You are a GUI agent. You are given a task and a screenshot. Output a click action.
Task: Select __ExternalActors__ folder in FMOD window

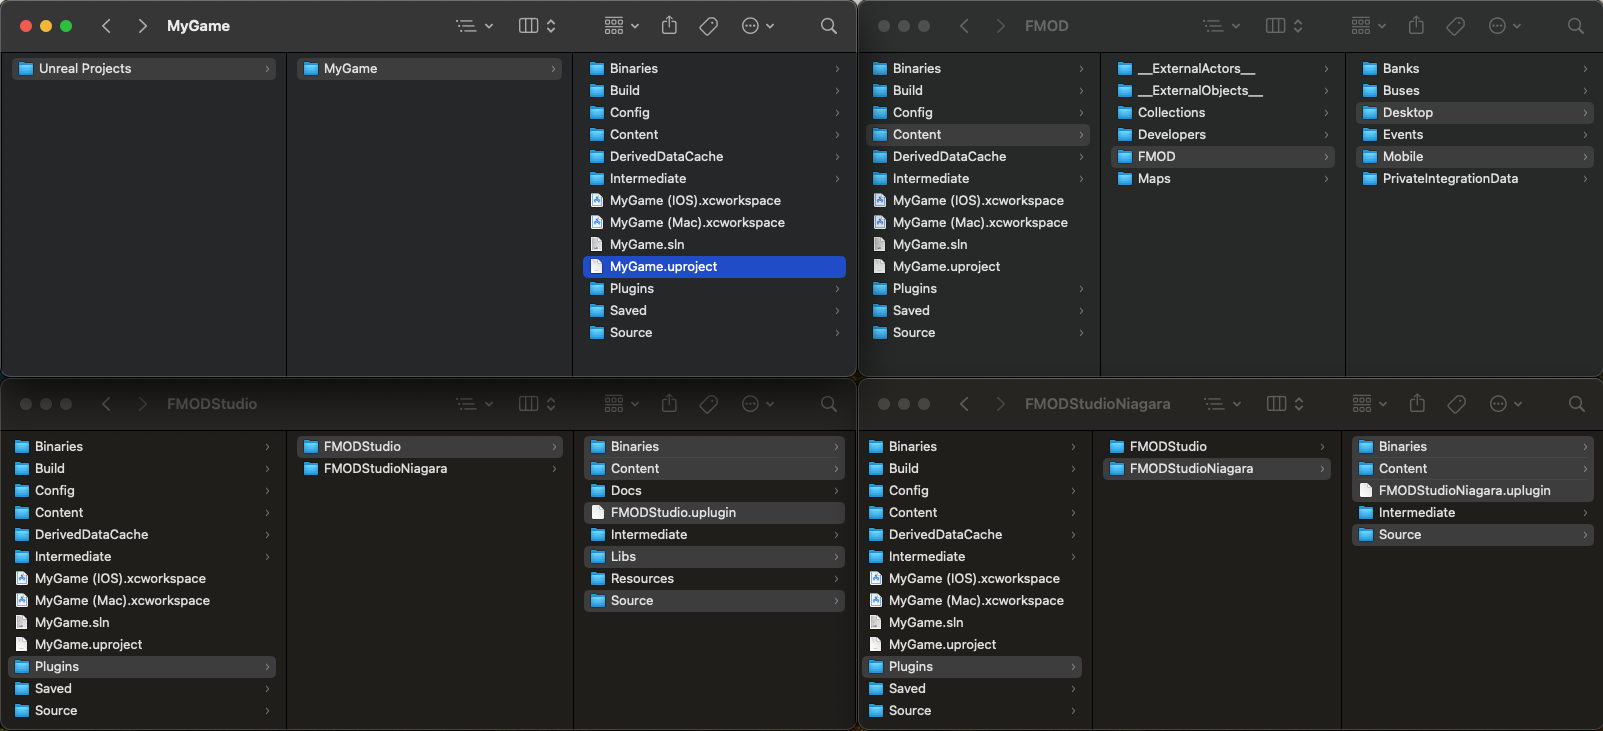coord(1223,69)
